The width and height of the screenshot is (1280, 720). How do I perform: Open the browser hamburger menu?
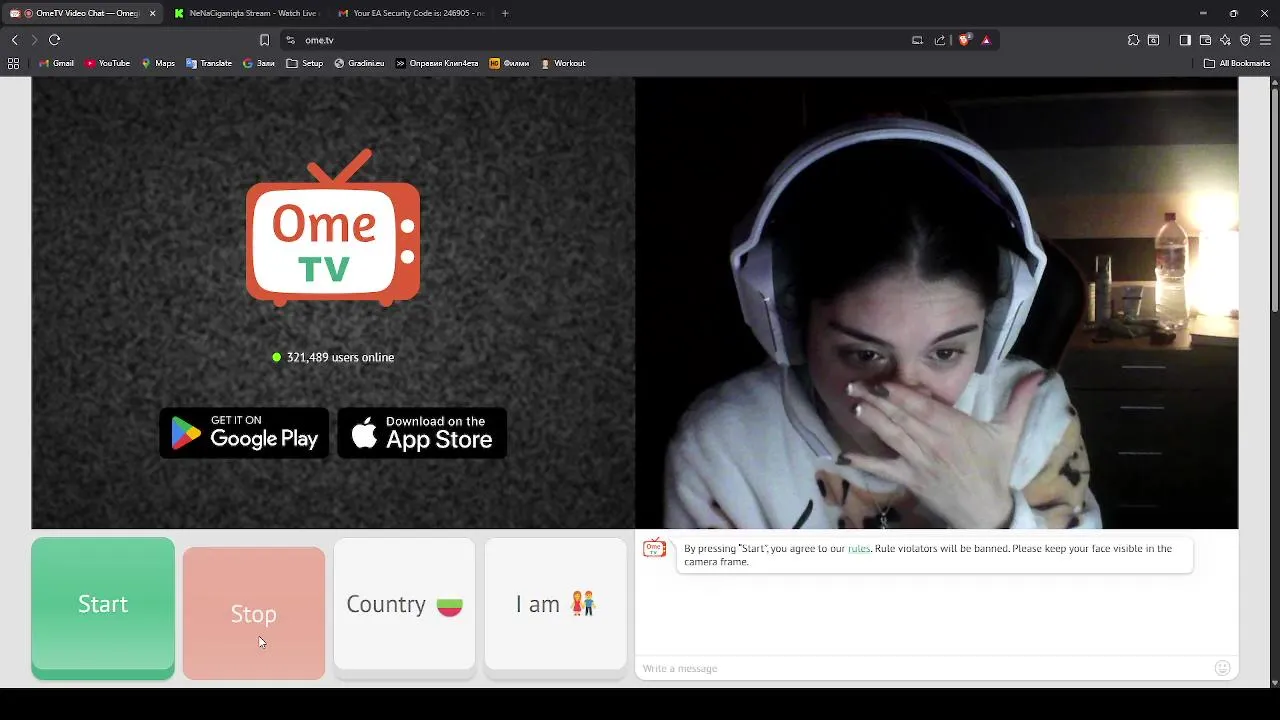[1265, 40]
